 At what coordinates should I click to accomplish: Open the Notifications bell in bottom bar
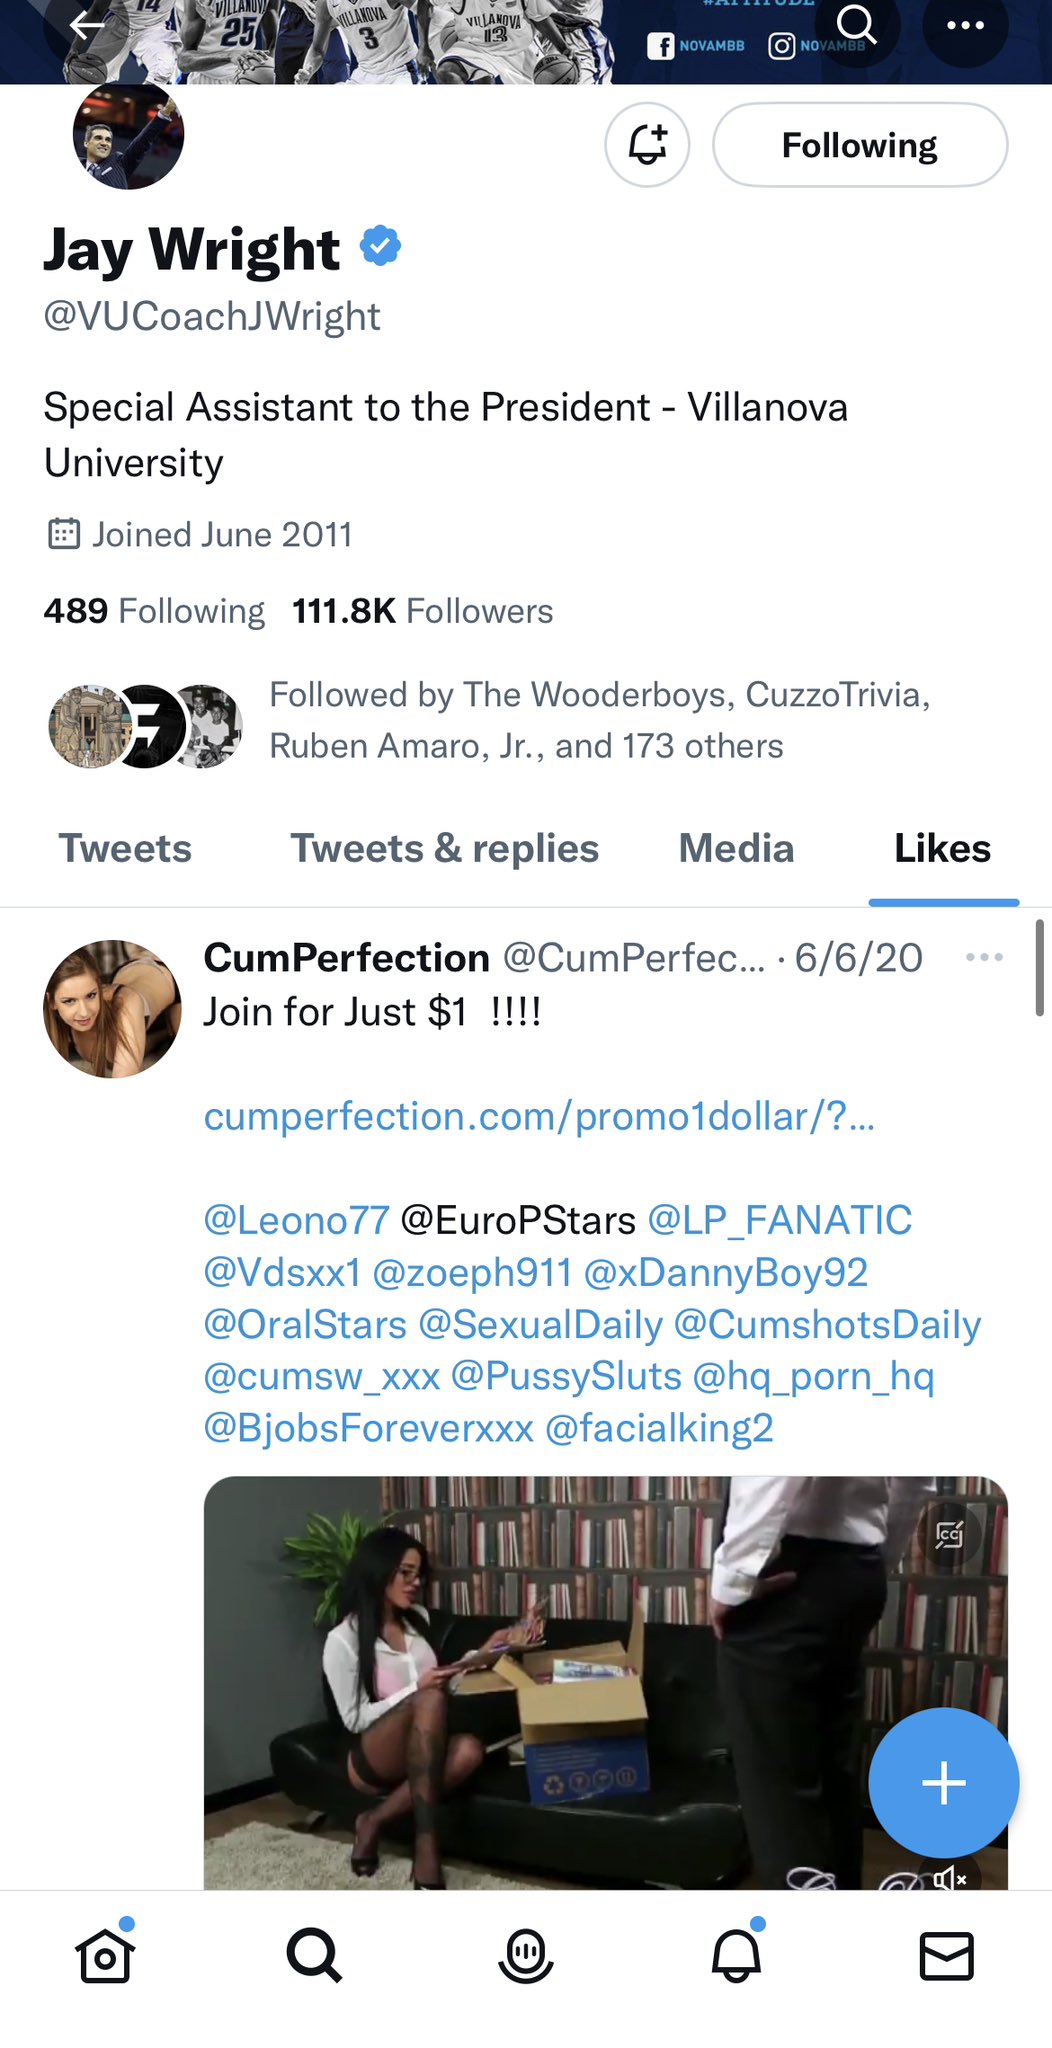(736, 1955)
